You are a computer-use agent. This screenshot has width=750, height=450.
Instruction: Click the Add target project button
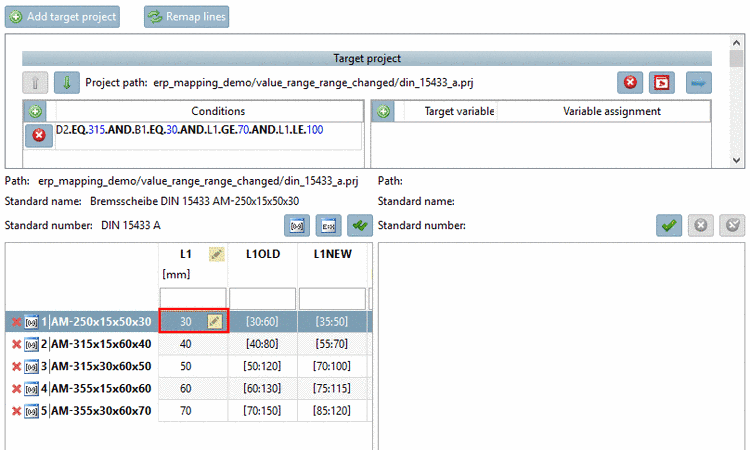click(x=62, y=17)
